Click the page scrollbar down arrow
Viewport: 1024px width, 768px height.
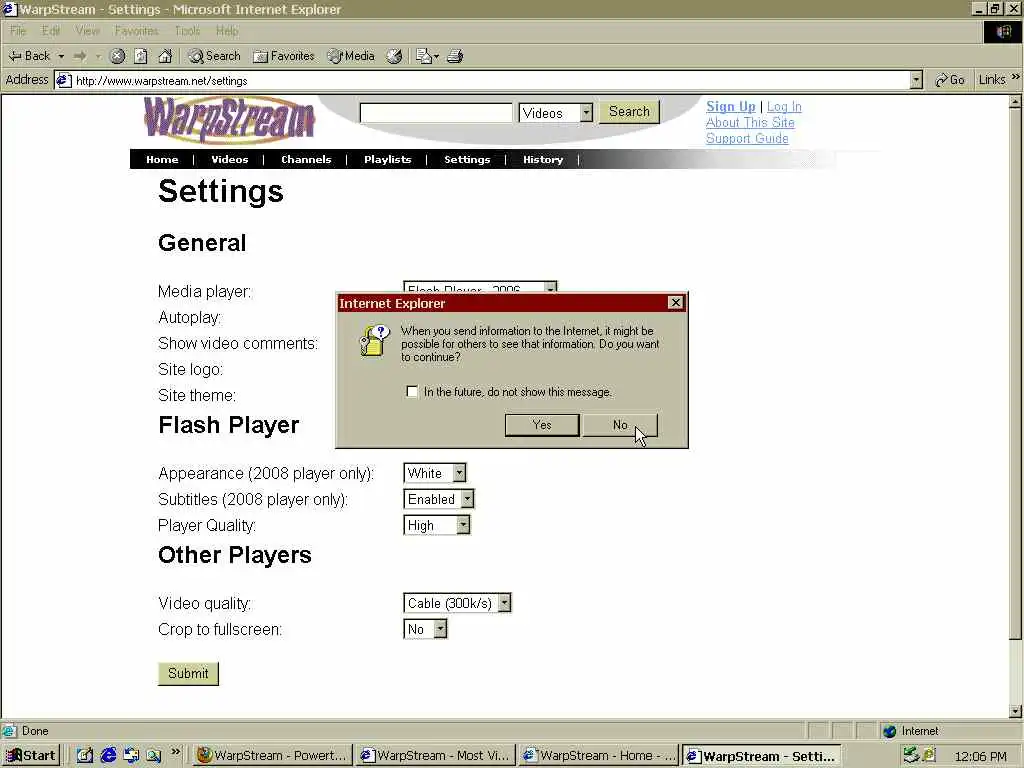[x=1015, y=711]
